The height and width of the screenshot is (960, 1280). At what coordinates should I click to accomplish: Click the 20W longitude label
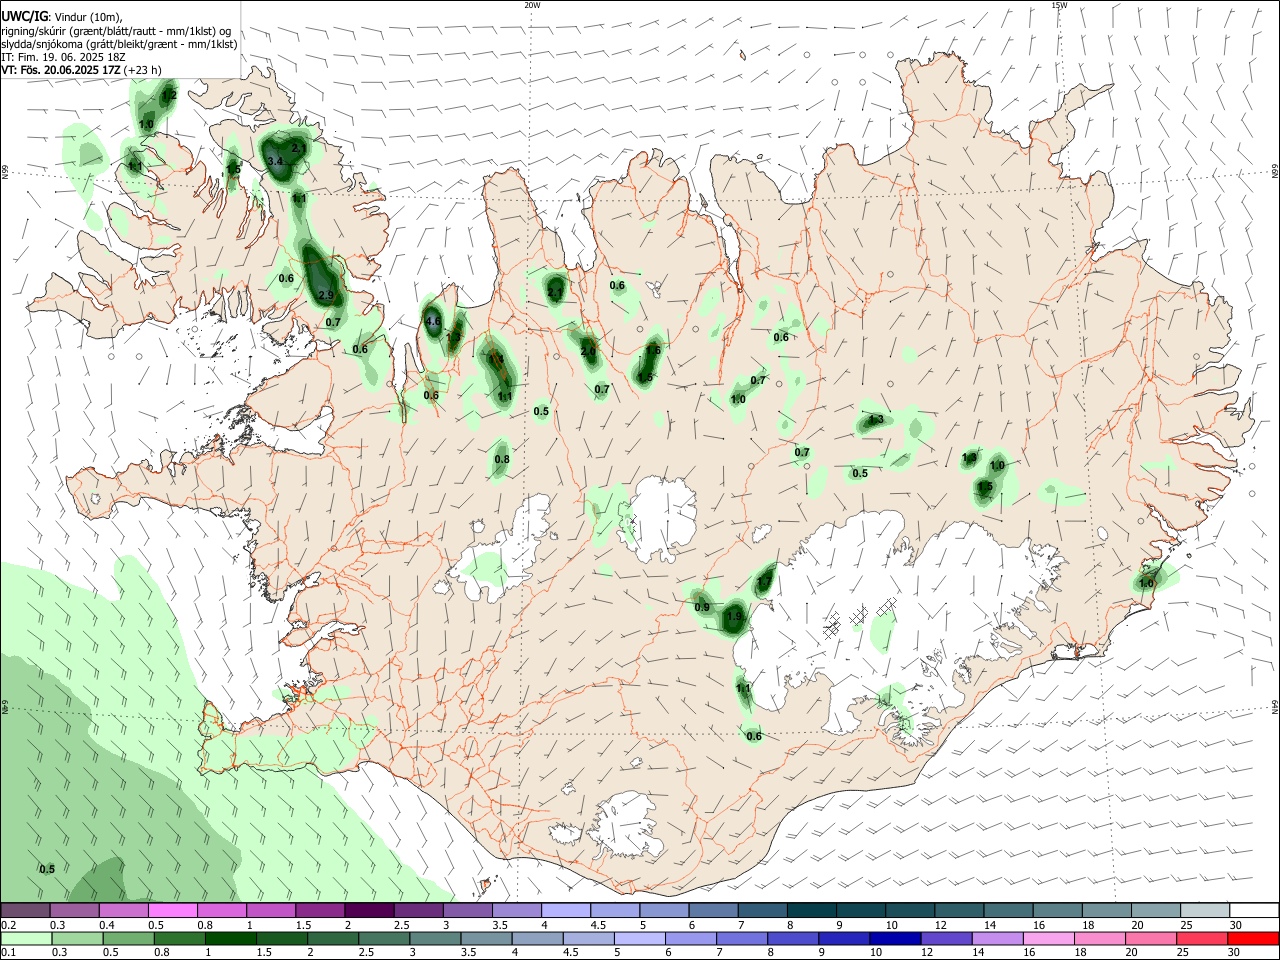tap(532, 5)
